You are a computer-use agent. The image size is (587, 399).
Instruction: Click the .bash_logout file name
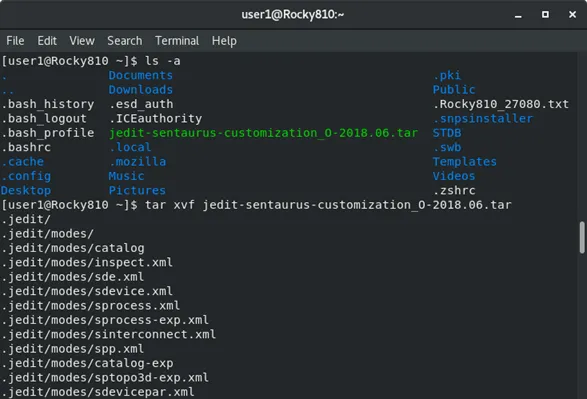[44, 118]
